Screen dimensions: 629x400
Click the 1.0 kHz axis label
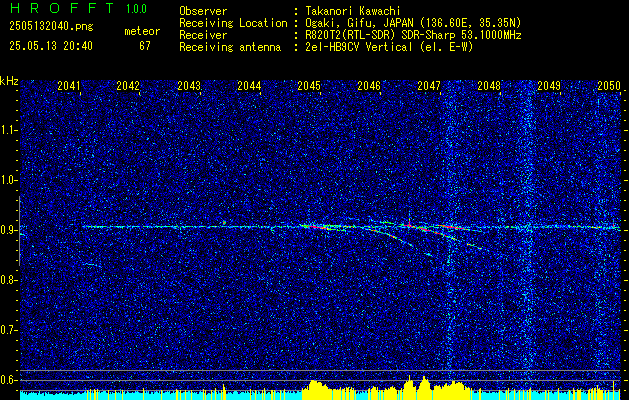[x=8, y=181]
